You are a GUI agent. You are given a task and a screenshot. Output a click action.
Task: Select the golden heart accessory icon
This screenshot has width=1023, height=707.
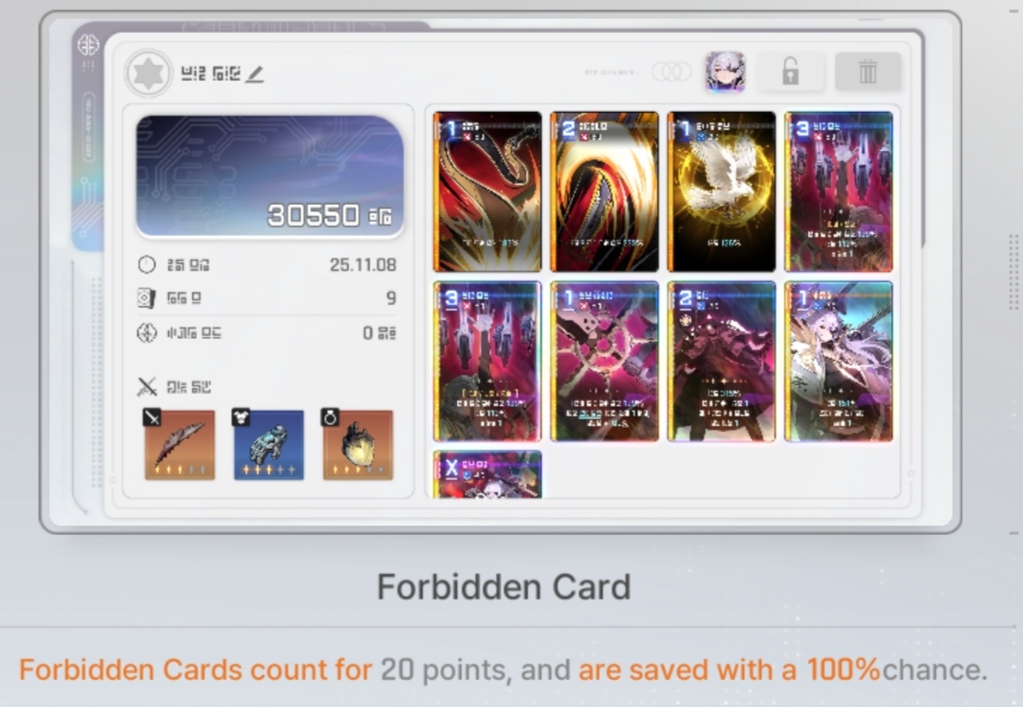click(x=358, y=445)
